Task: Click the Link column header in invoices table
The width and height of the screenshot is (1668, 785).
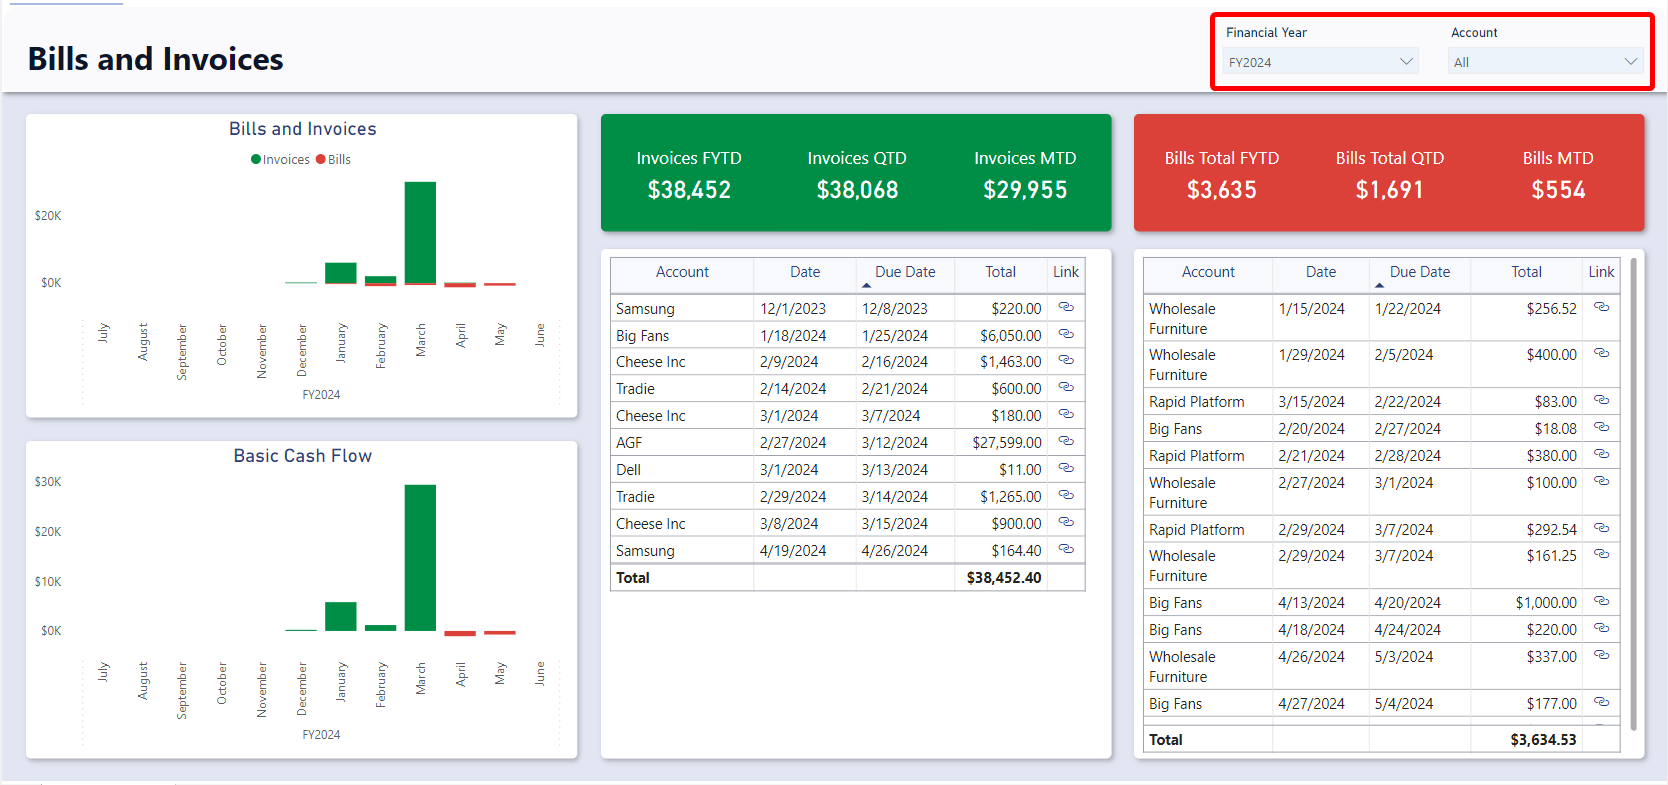Action: click(1066, 272)
